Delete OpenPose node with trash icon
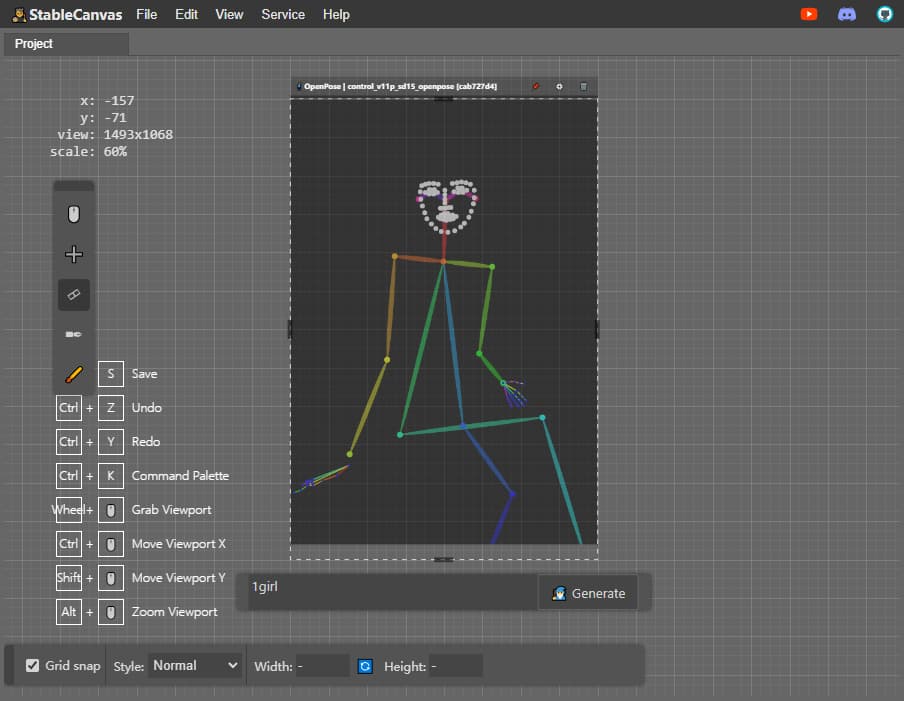Image resolution: width=904 pixels, height=701 pixels. tap(583, 86)
